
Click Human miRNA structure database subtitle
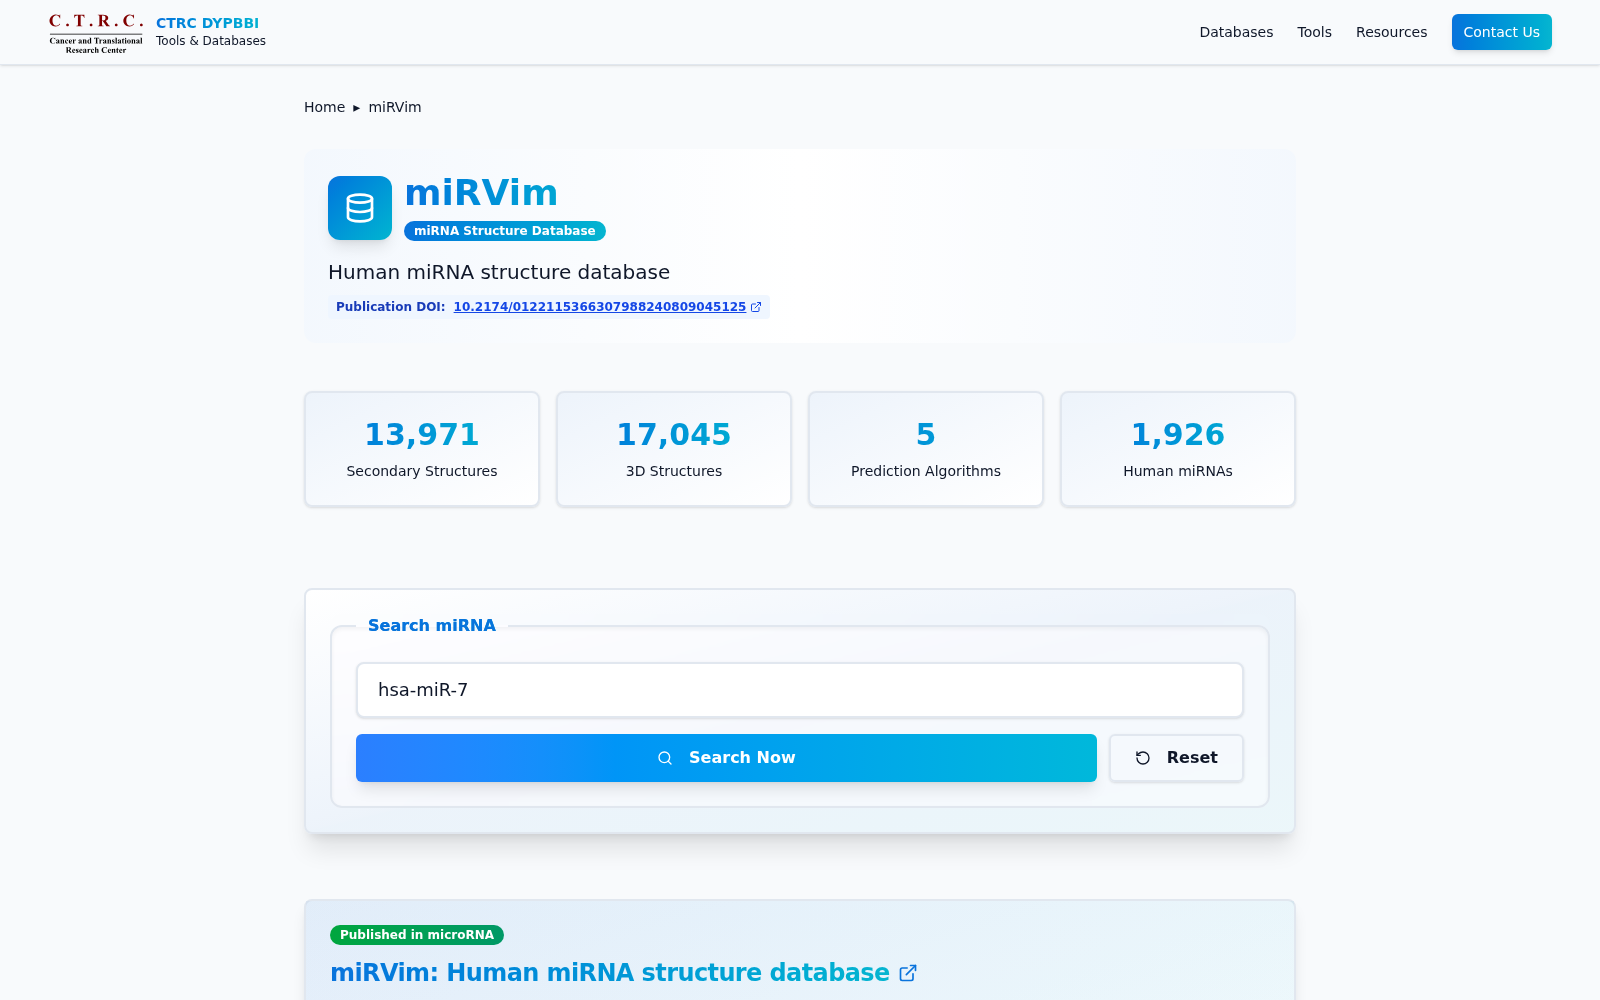pos(499,272)
